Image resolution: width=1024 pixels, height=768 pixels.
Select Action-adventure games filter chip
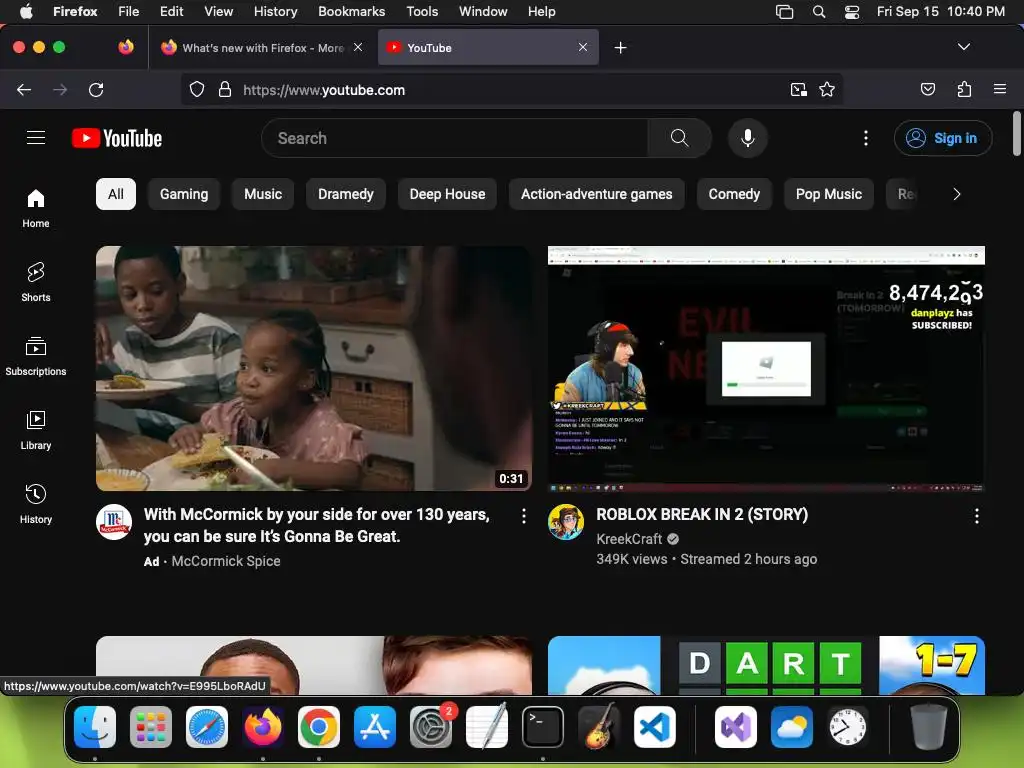point(596,194)
